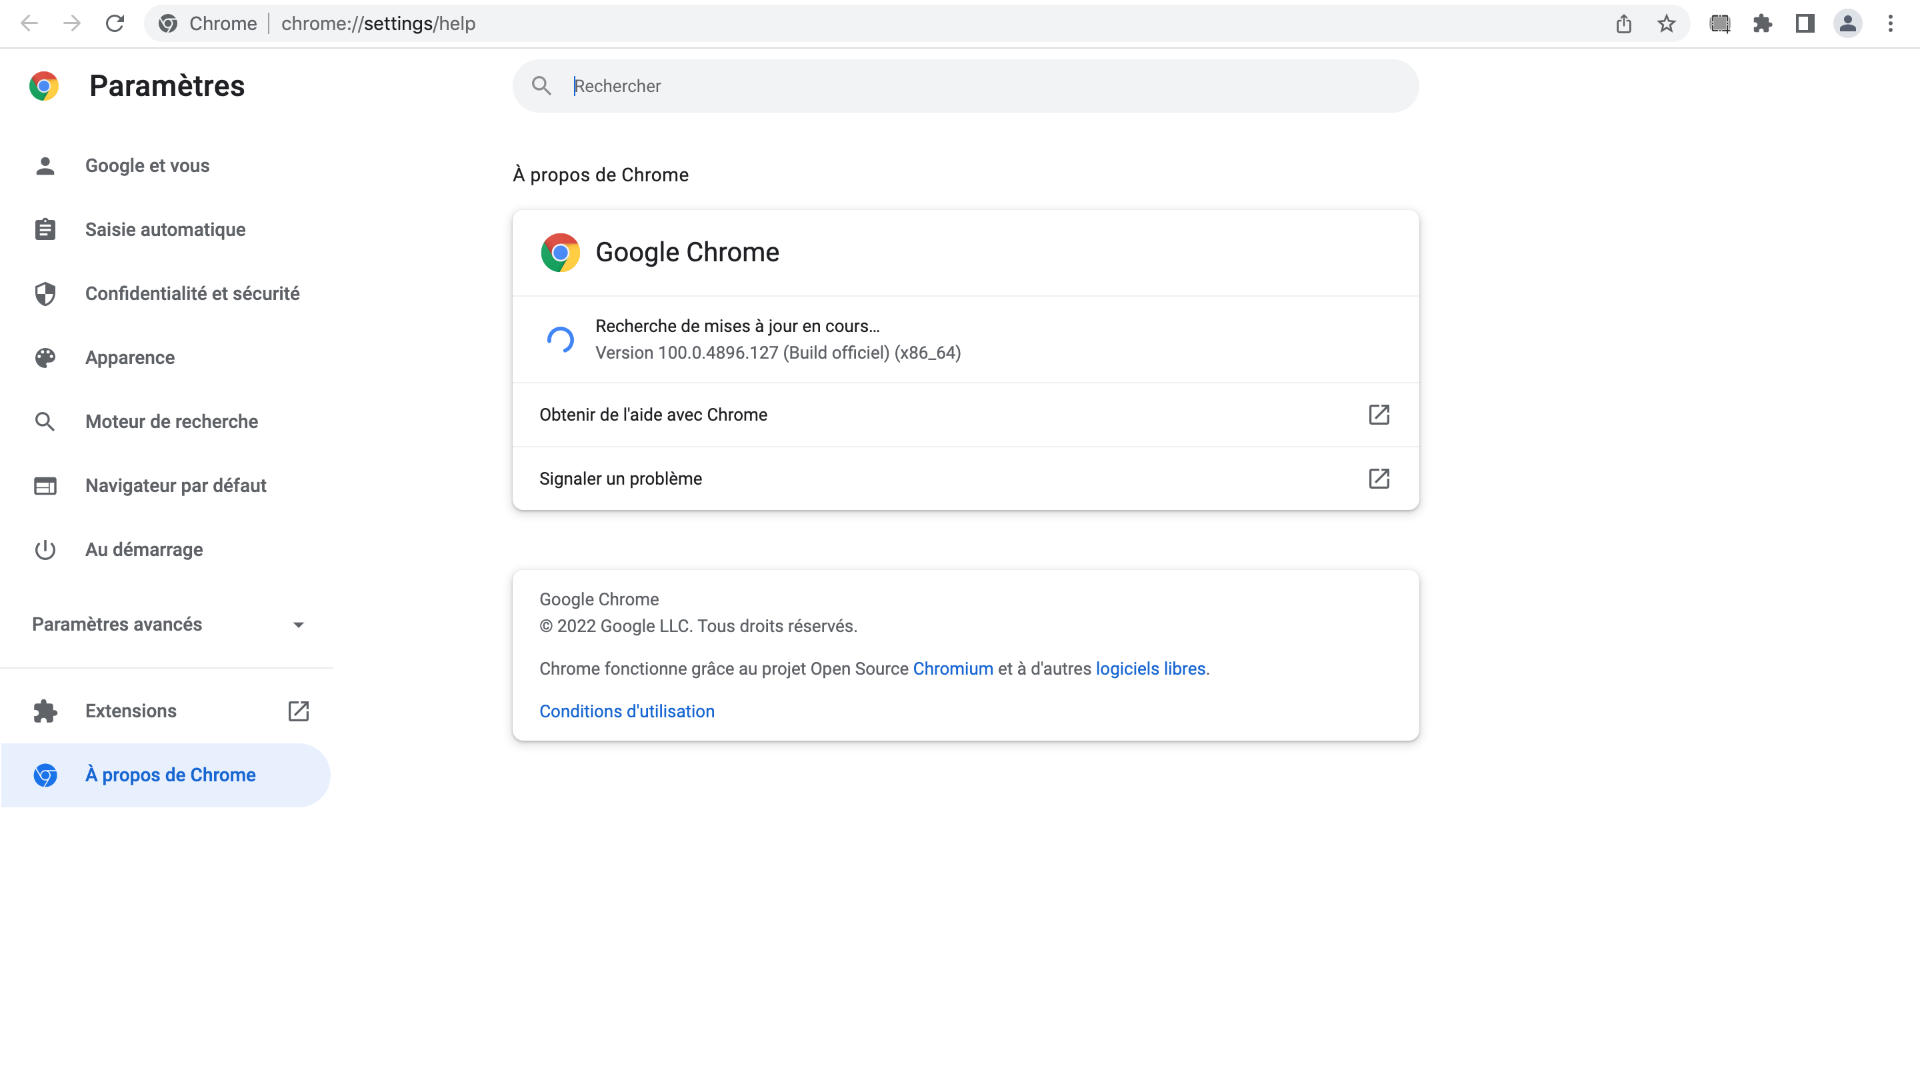Screen dimensions: 1920x1080
Task: Click the person icon for Google et vous
Action: (x=45, y=166)
